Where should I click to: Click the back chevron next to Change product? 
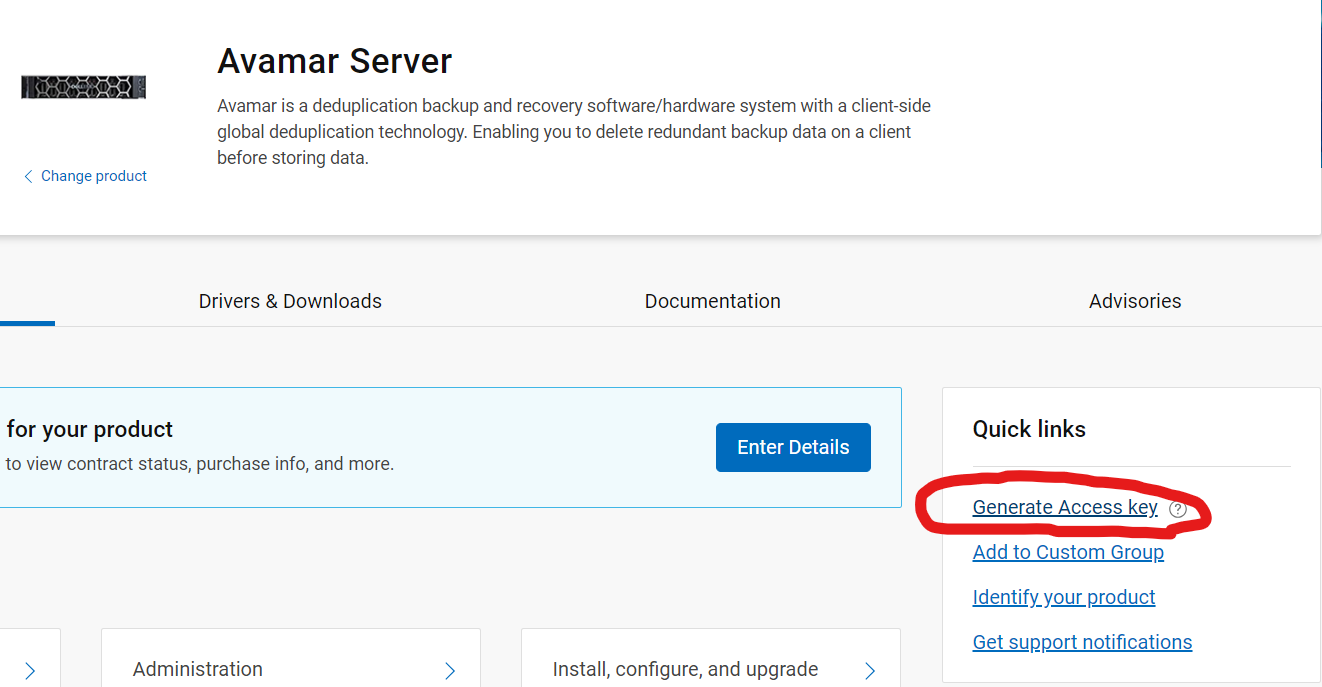tap(29, 176)
